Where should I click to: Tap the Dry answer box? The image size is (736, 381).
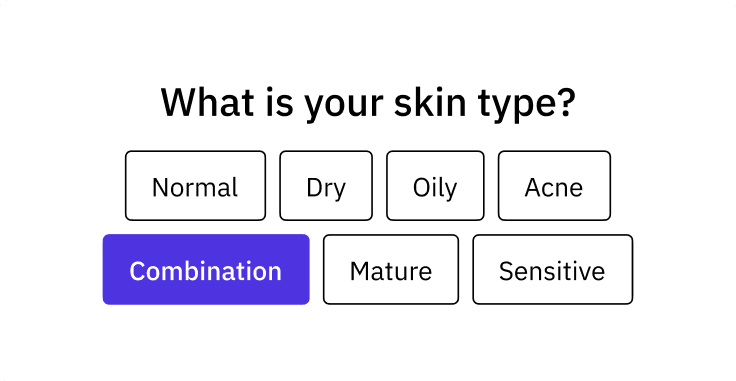[x=326, y=186]
